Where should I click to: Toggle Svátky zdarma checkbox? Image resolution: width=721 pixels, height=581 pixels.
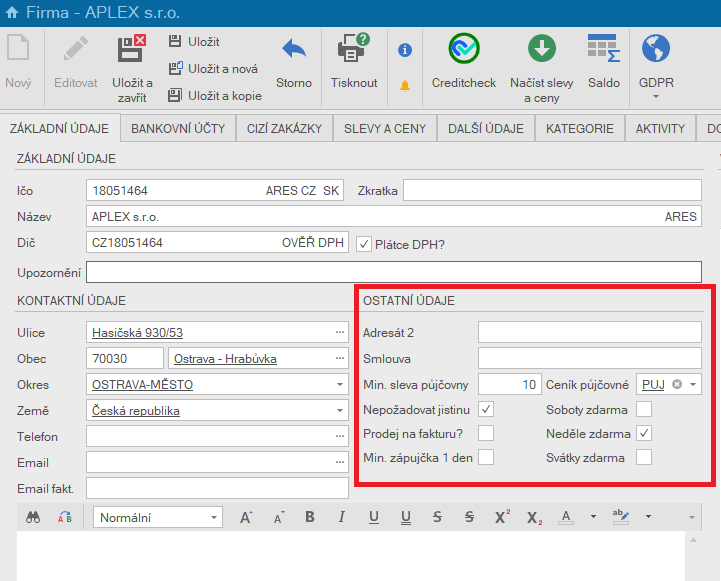tap(644, 457)
